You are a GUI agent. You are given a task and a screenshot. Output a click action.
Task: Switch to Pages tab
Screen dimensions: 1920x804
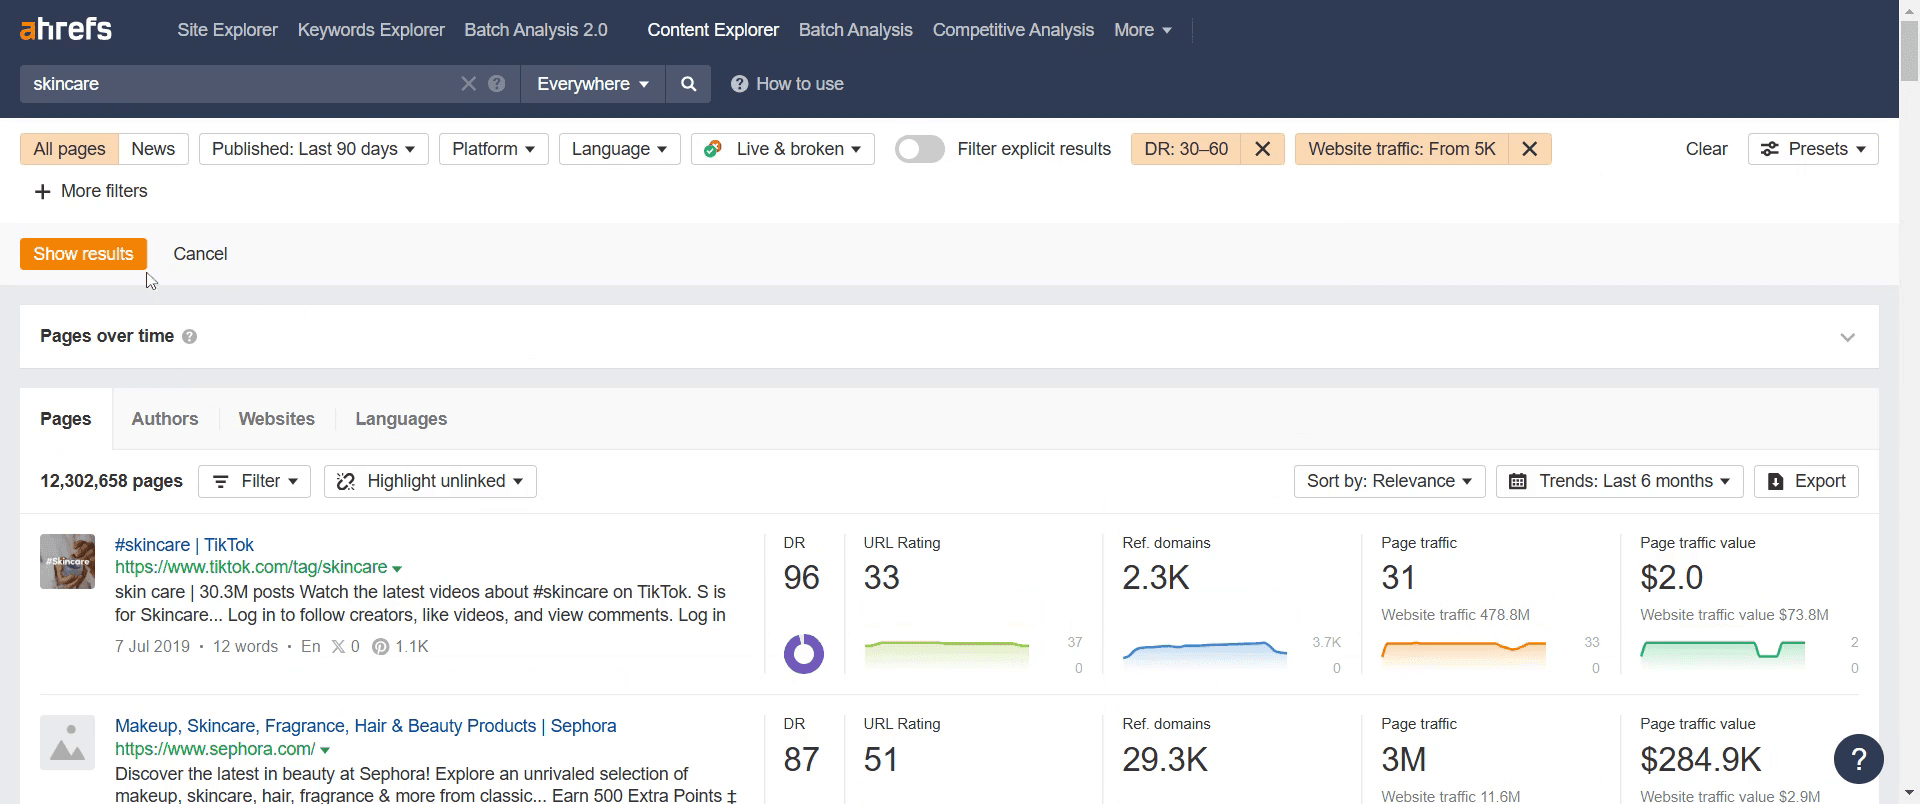coord(66,419)
